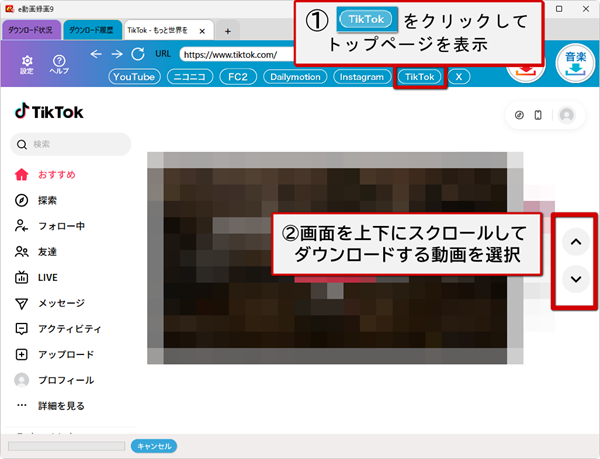
Task: Click the browser back arrow
Action: click(x=96, y=54)
